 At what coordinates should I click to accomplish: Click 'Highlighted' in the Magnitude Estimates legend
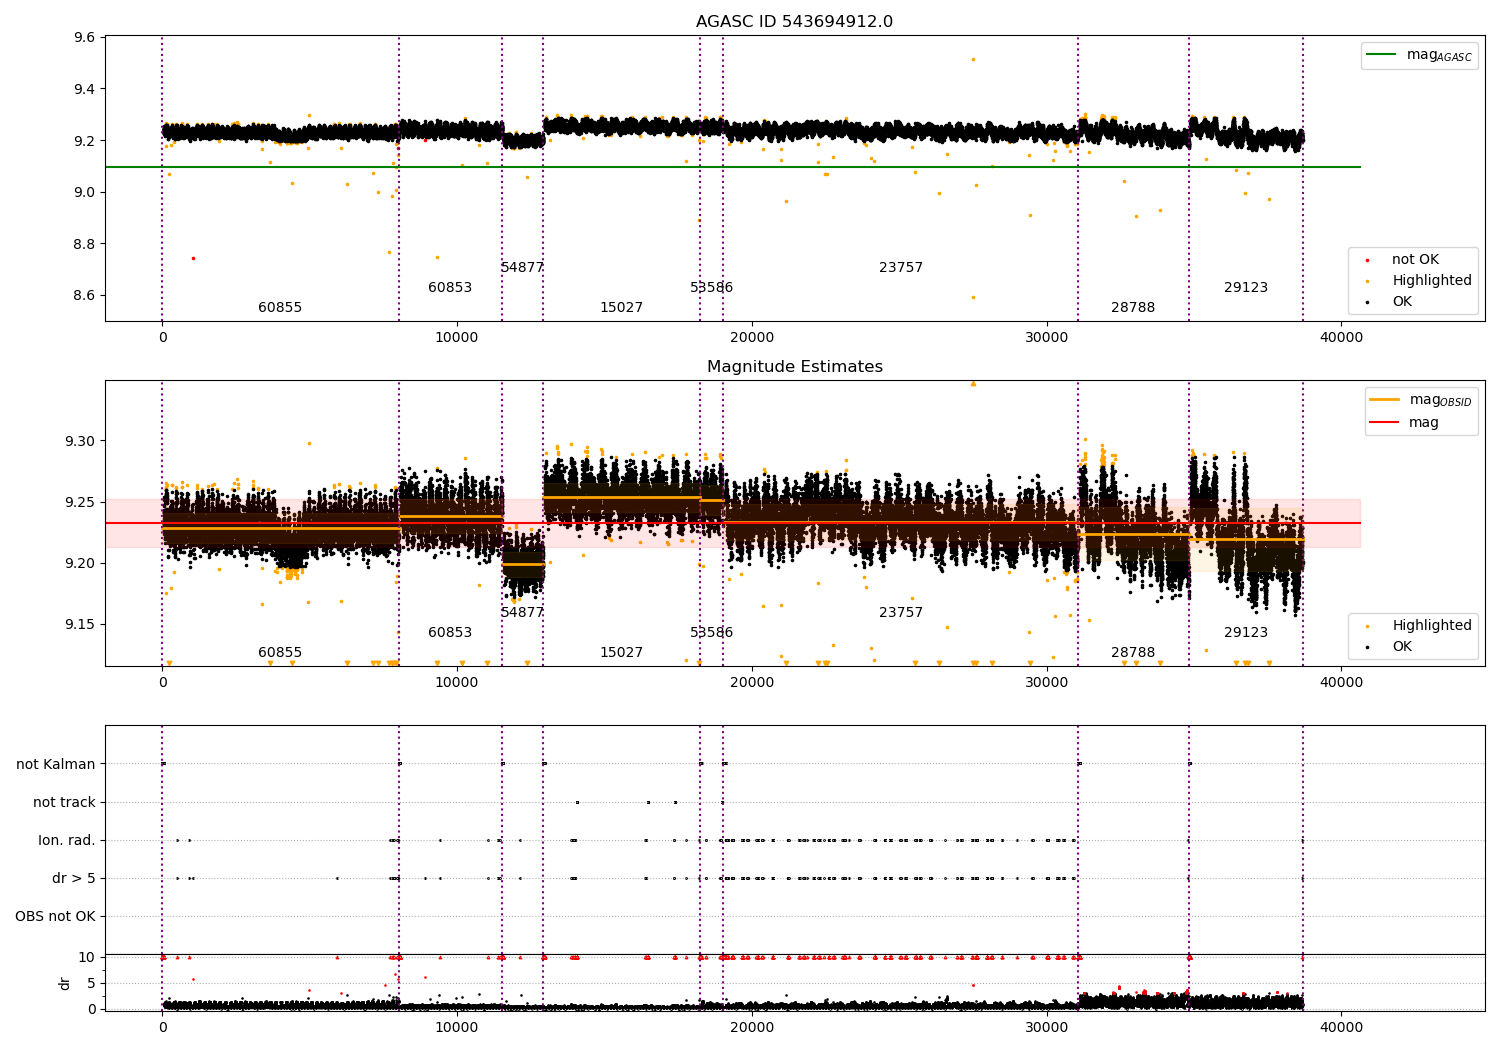click(1431, 626)
